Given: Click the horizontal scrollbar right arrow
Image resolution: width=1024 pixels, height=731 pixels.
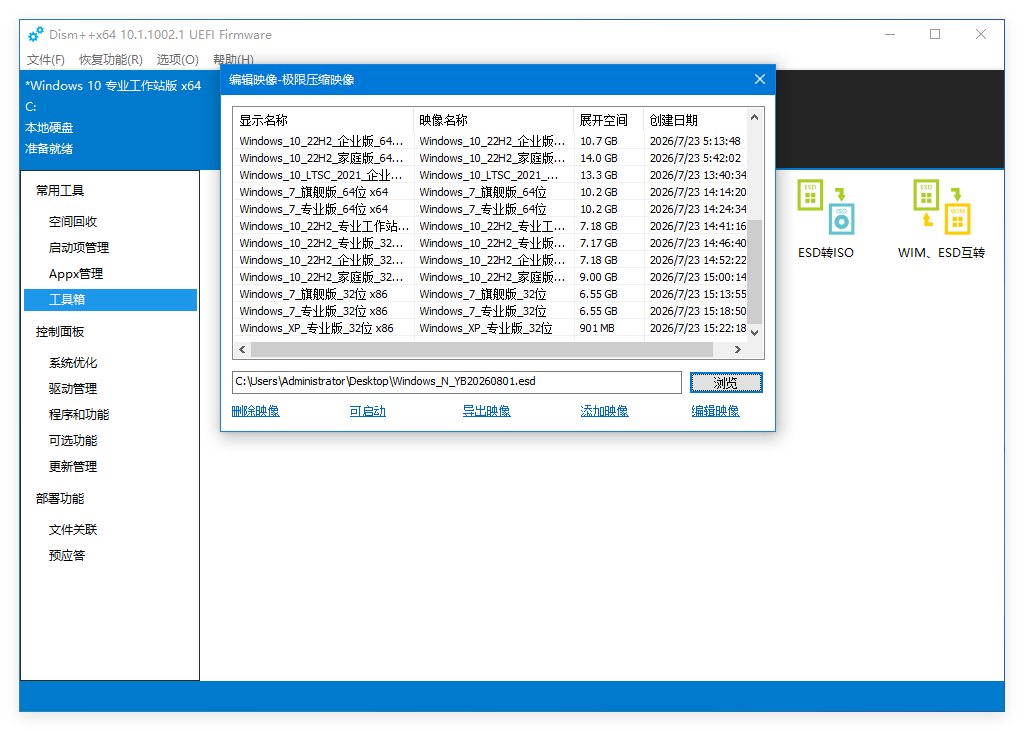Looking at the screenshot, I should tap(738, 349).
